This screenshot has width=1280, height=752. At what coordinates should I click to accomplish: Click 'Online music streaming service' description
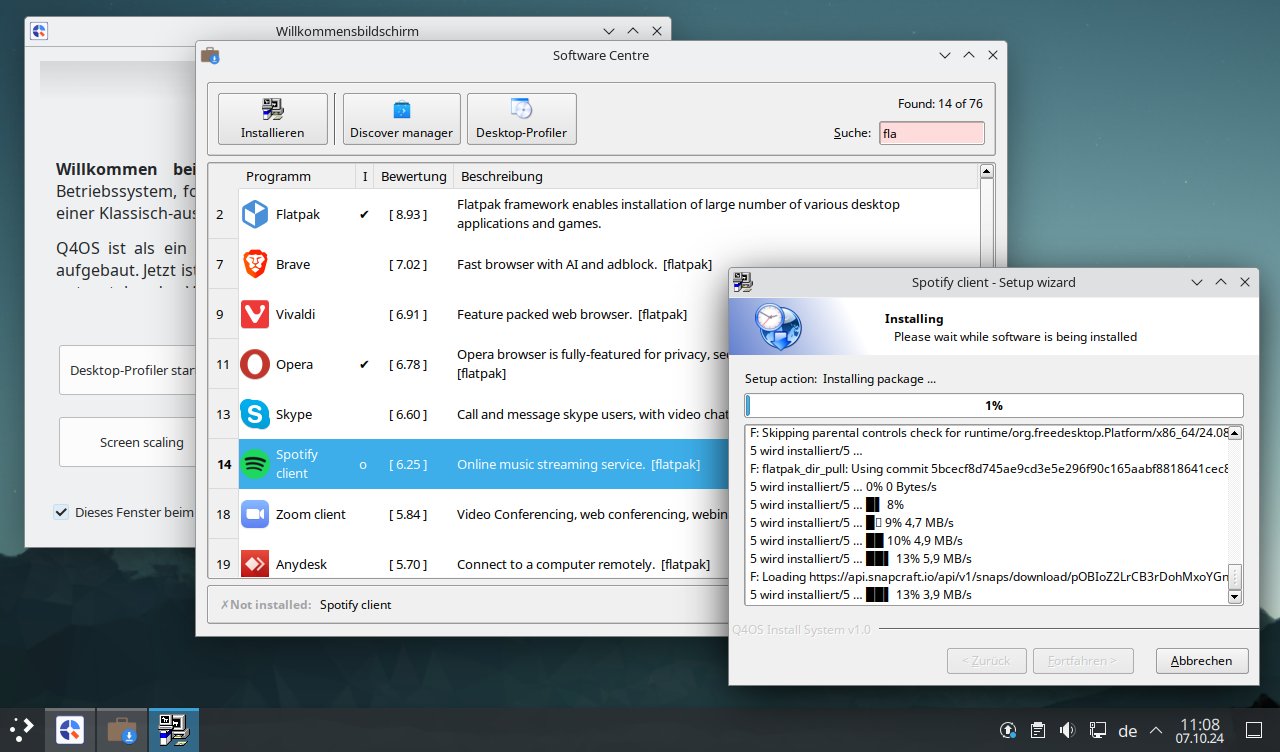tap(578, 464)
